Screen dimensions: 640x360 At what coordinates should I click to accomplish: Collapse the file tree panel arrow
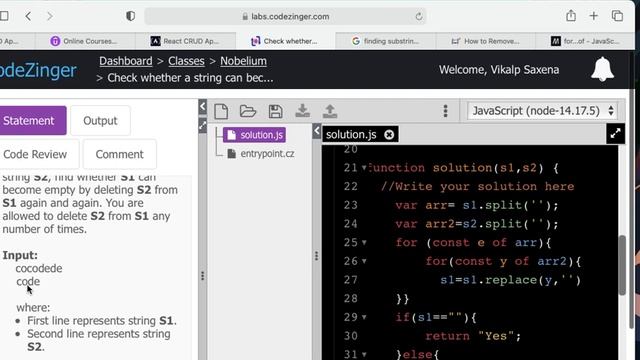(x=317, y=131)
